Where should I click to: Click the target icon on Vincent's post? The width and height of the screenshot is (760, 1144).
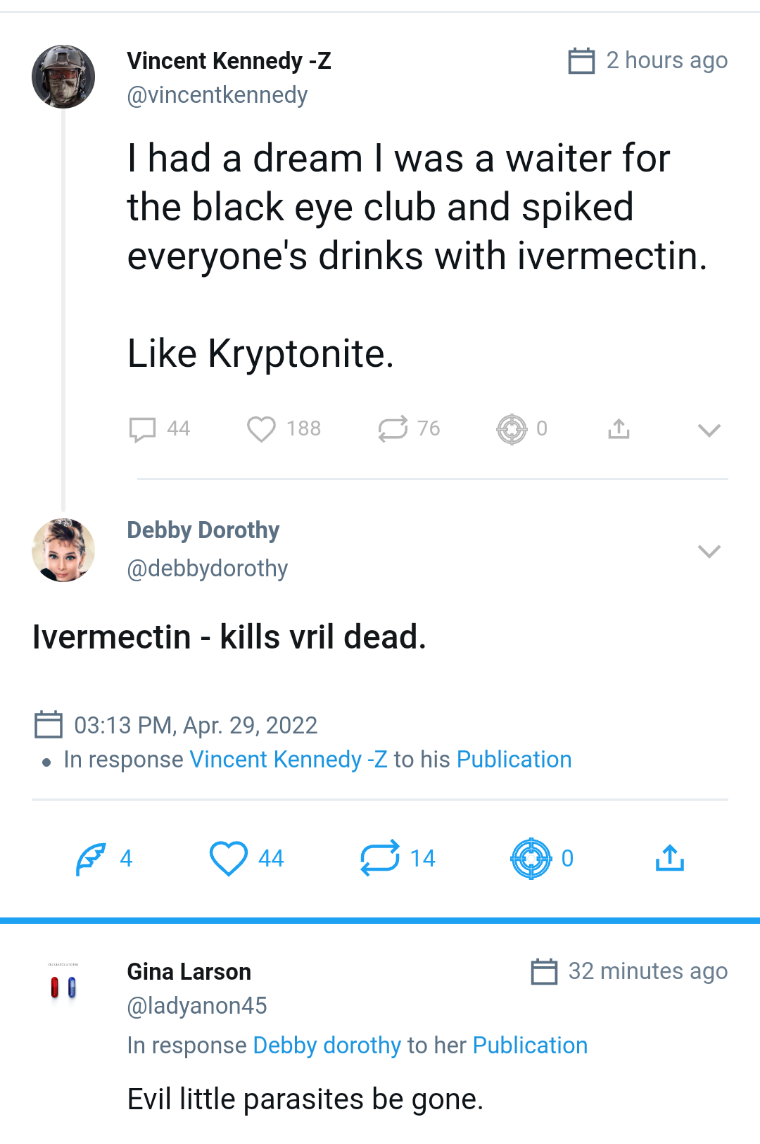pyautogui.click(x=511, y=429)
